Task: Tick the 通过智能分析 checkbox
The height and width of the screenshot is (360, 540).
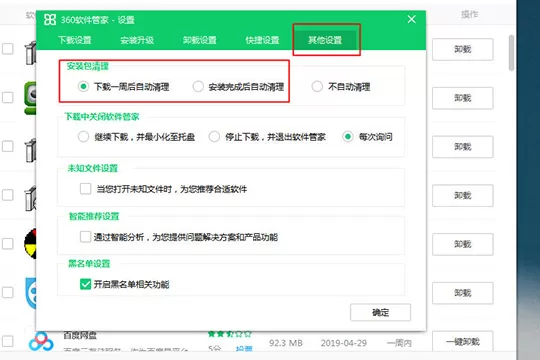Action: [85, 237]
